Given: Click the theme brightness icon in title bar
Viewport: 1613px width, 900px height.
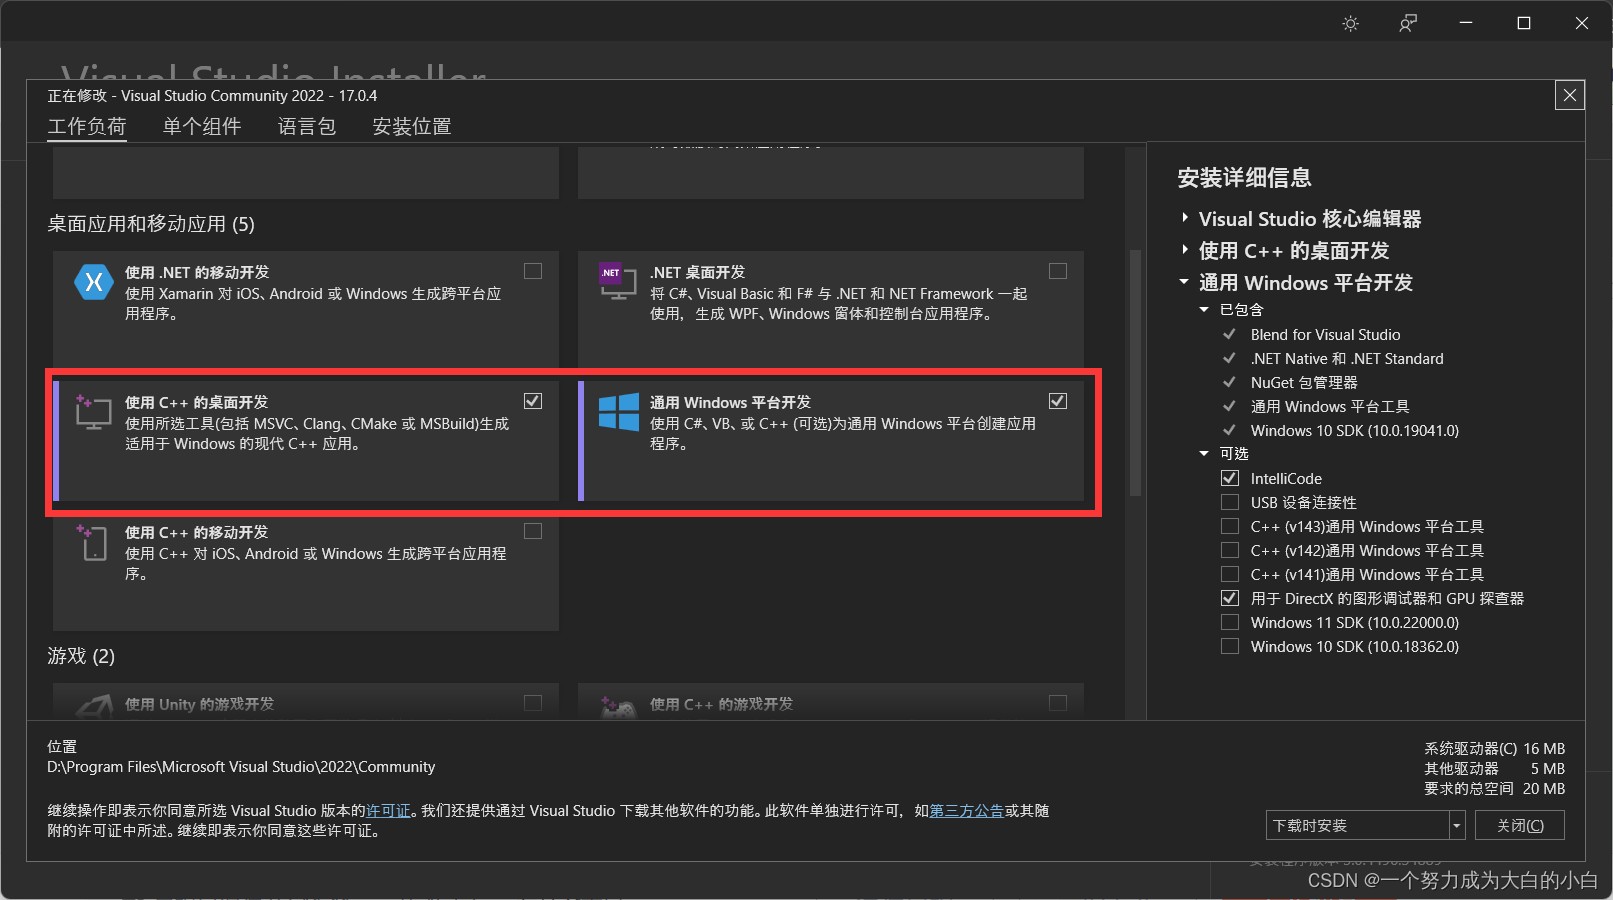Looking at the screenshot, I should pyautogui.click(x=1350, y=22).
